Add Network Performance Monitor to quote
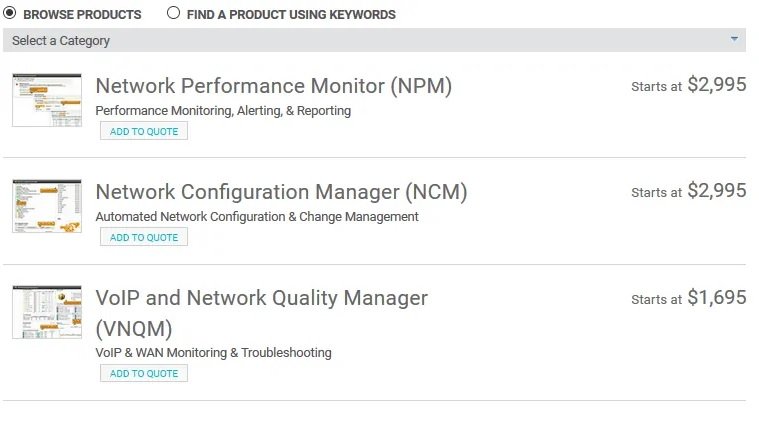The height and width of the screenshot is (444, 759). pyautogui.click(x=144, y=131)
